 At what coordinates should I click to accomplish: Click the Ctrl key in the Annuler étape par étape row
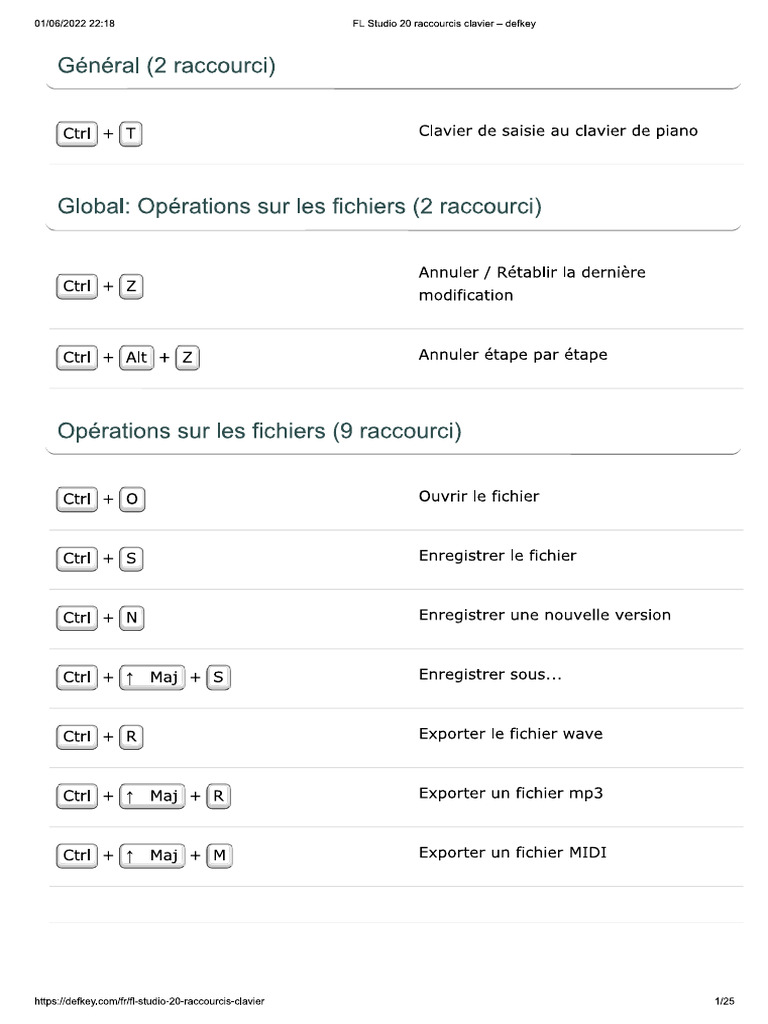tap(77, 358)
